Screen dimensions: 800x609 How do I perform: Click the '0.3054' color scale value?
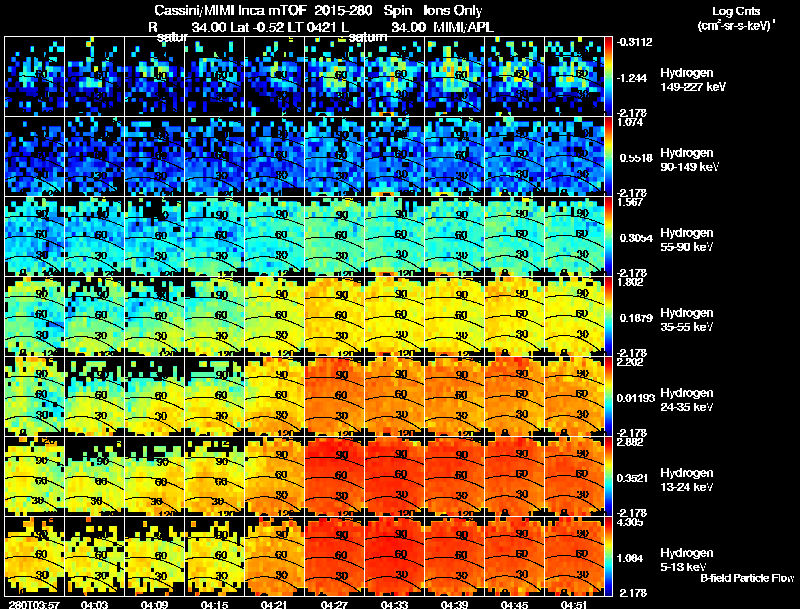click(x=636, y=238)
